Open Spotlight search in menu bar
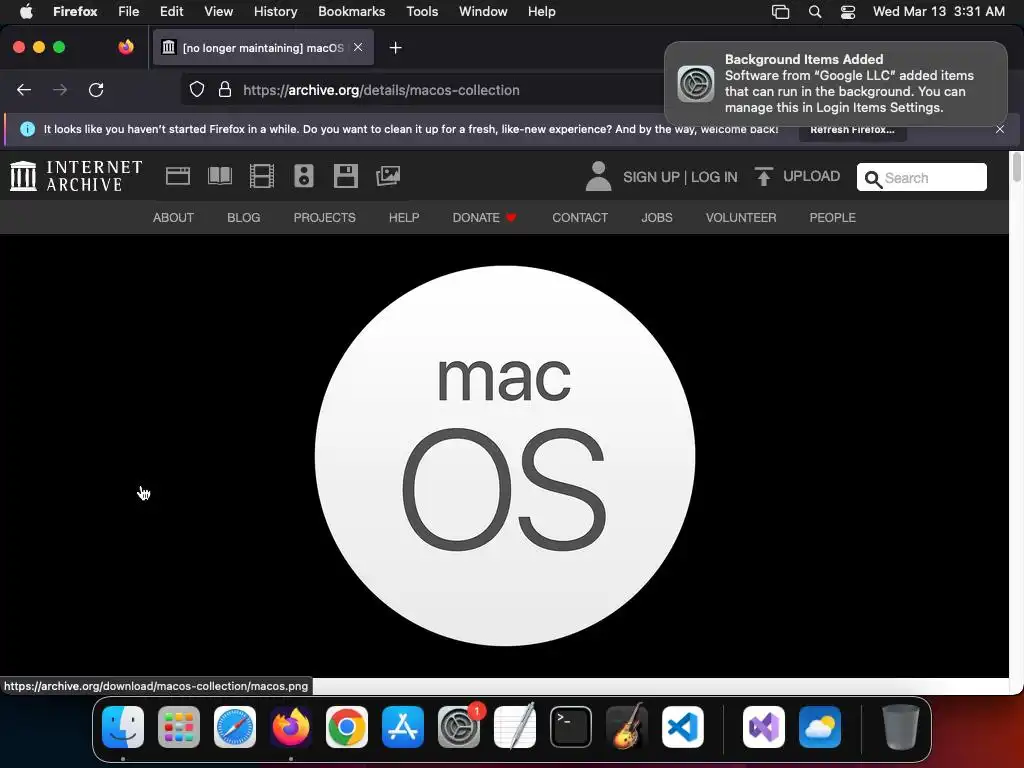The height and width of the screenshot is (768, 1024). (x=814, y=12)
